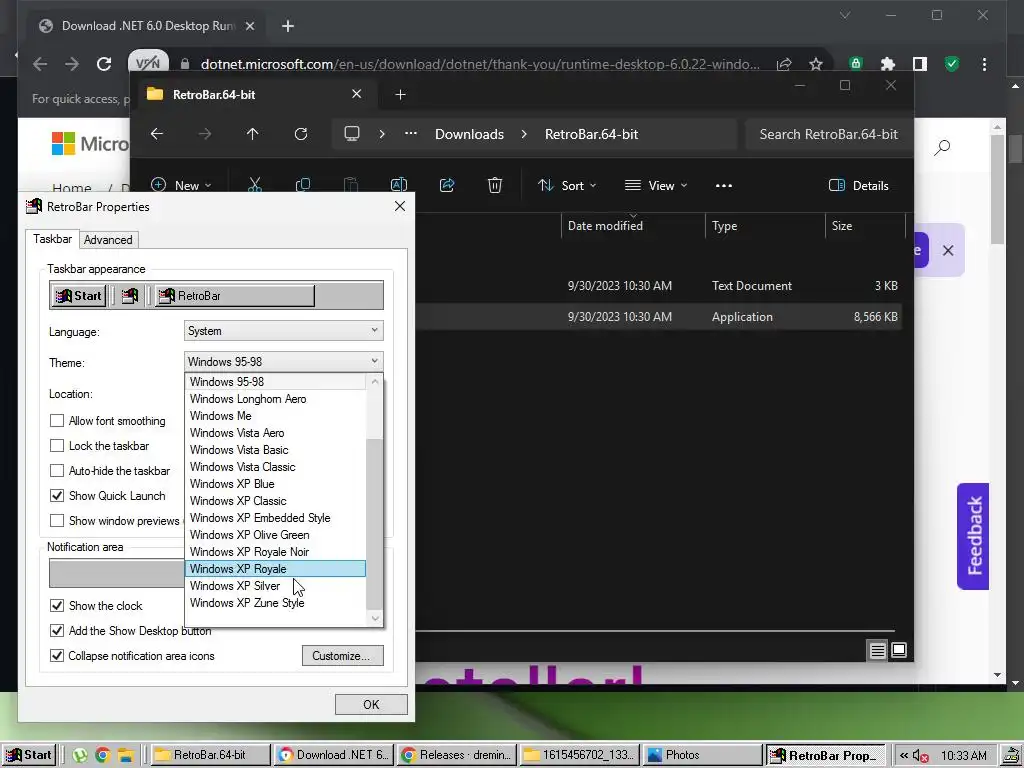Reload the Chrome page
Viewport: 1024px width, 768px height.
tap(104, 64)
